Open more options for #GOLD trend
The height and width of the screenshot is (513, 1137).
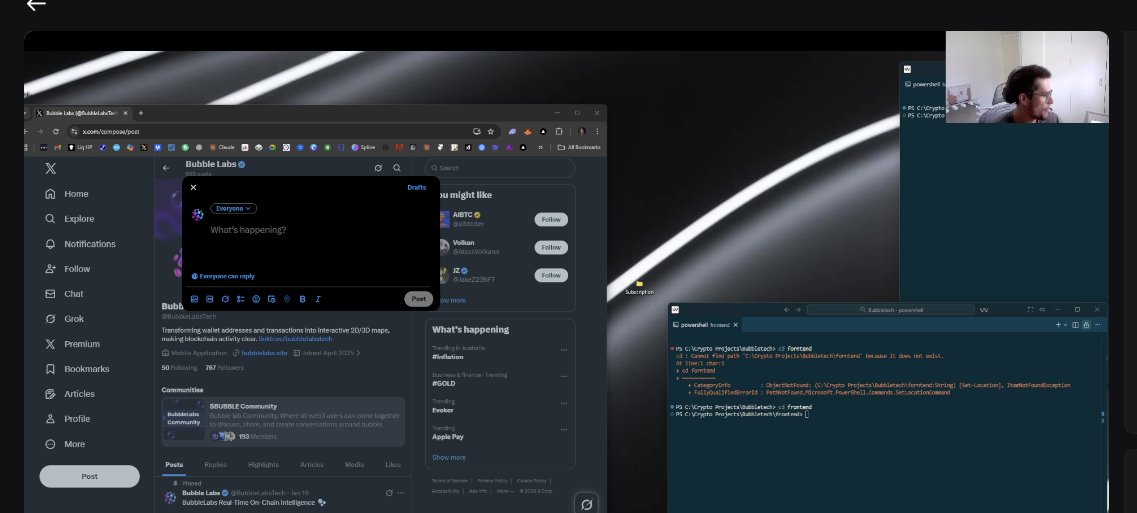(563, 377)
